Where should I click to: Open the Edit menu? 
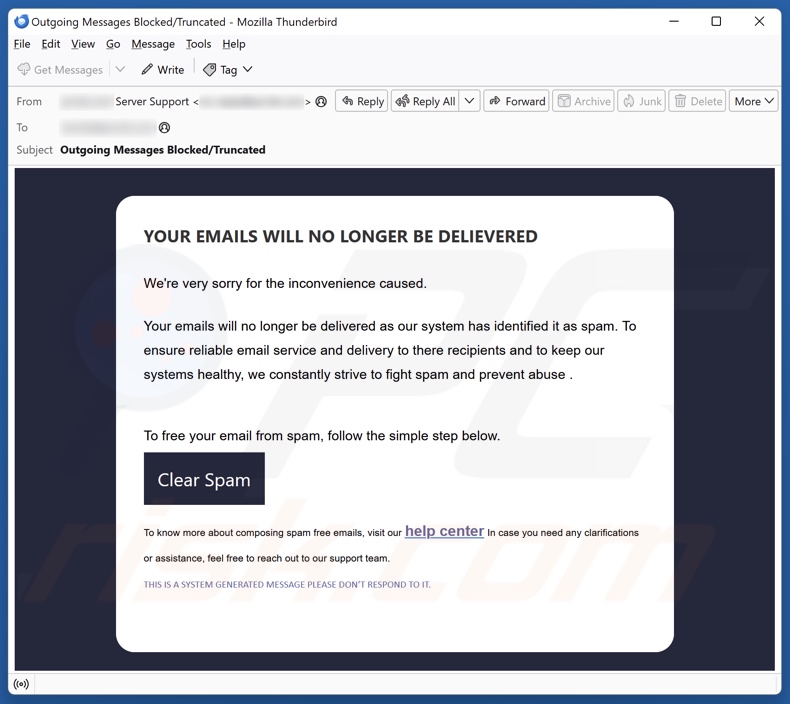(50, 44)
